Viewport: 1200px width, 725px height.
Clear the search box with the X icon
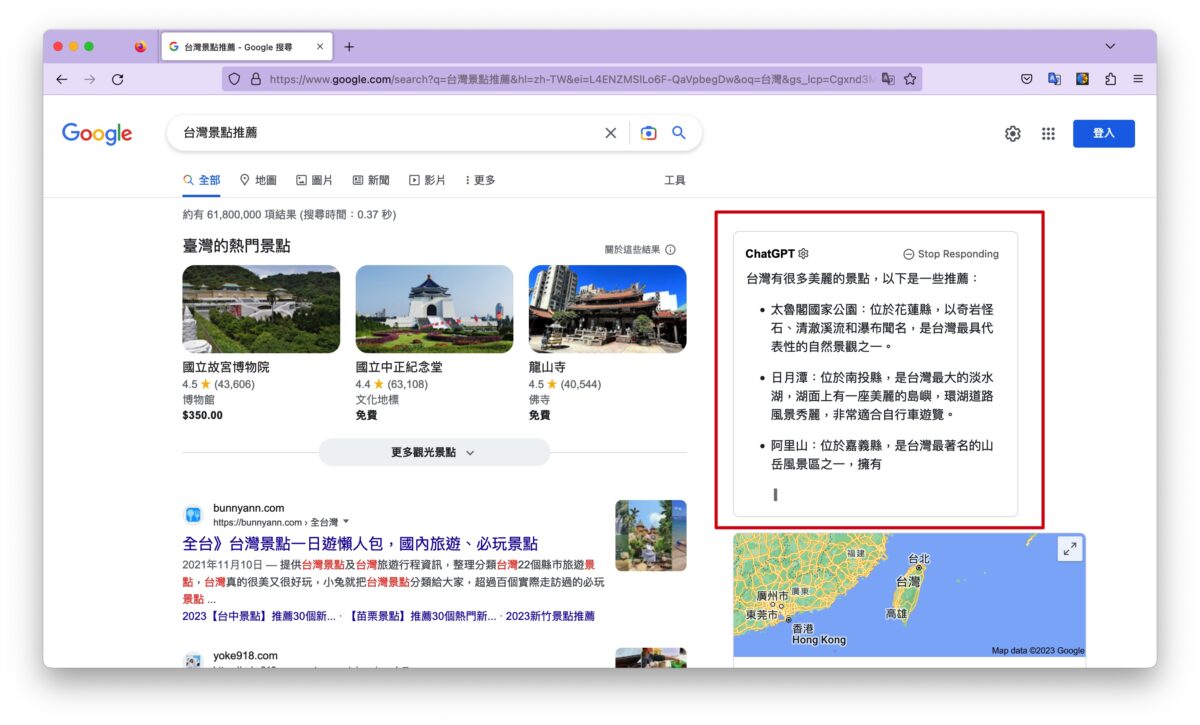tap(610, 133)
